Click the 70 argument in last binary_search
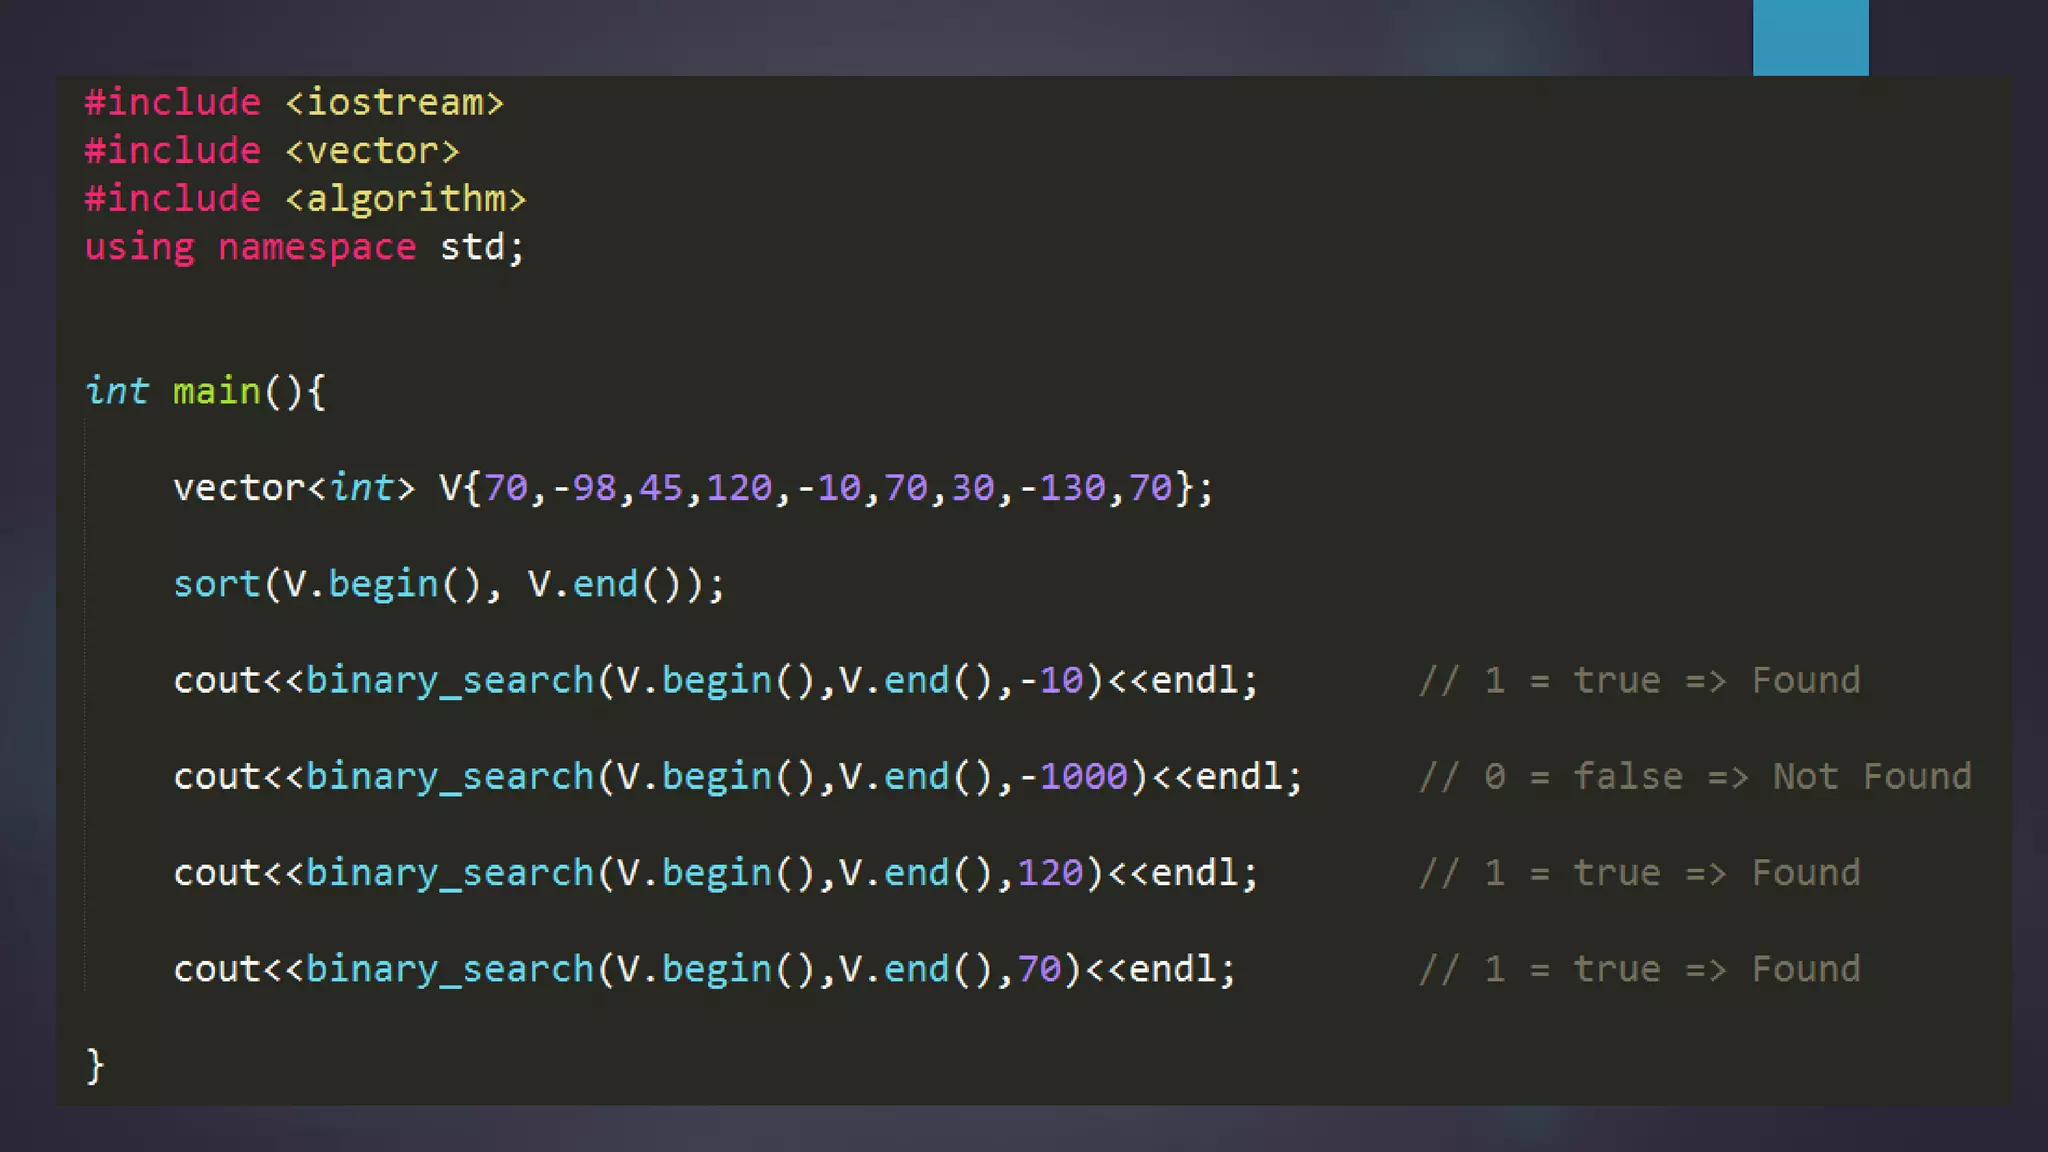2048x1152 pixels. pos(1039,969)
